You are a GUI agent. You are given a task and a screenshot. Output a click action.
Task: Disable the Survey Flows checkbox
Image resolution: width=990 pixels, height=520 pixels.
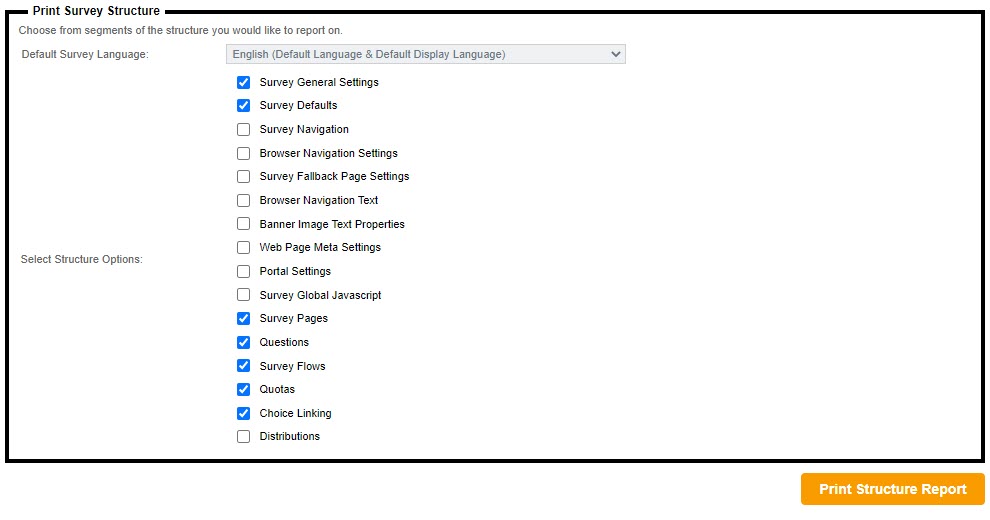pyautogui.click(x=243, y=366)
